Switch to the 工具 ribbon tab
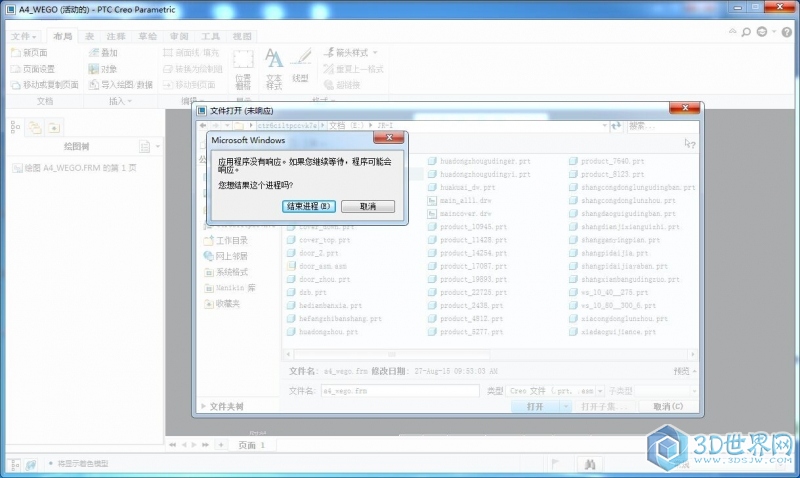This screenshot has width=800, height=478. tap(210, 36)
